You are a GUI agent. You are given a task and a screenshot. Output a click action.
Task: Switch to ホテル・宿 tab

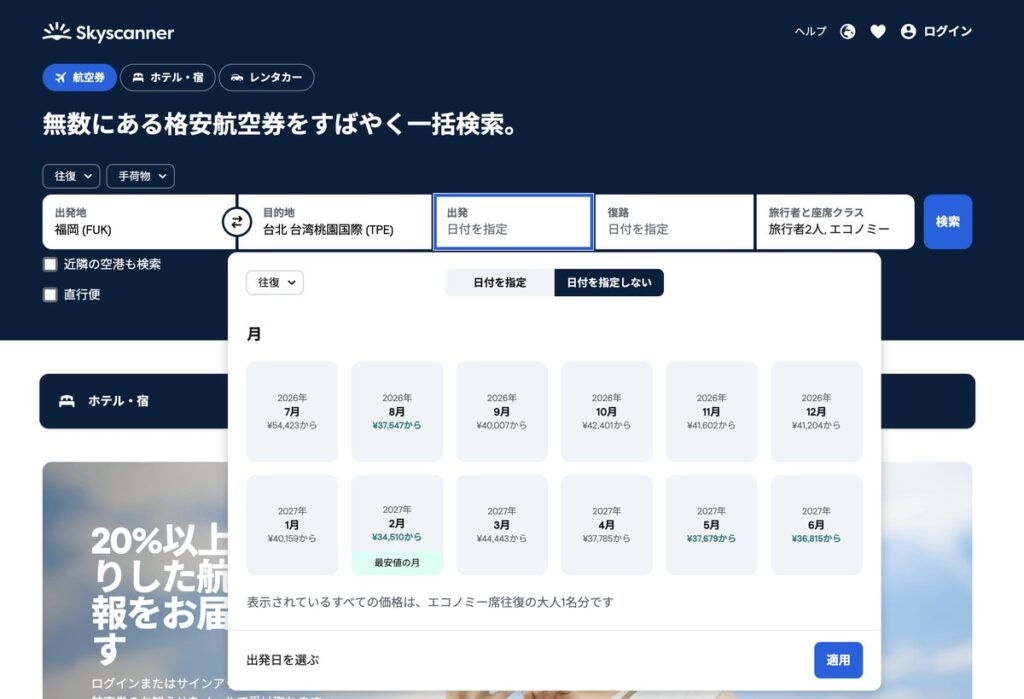(x=168, y=77)
